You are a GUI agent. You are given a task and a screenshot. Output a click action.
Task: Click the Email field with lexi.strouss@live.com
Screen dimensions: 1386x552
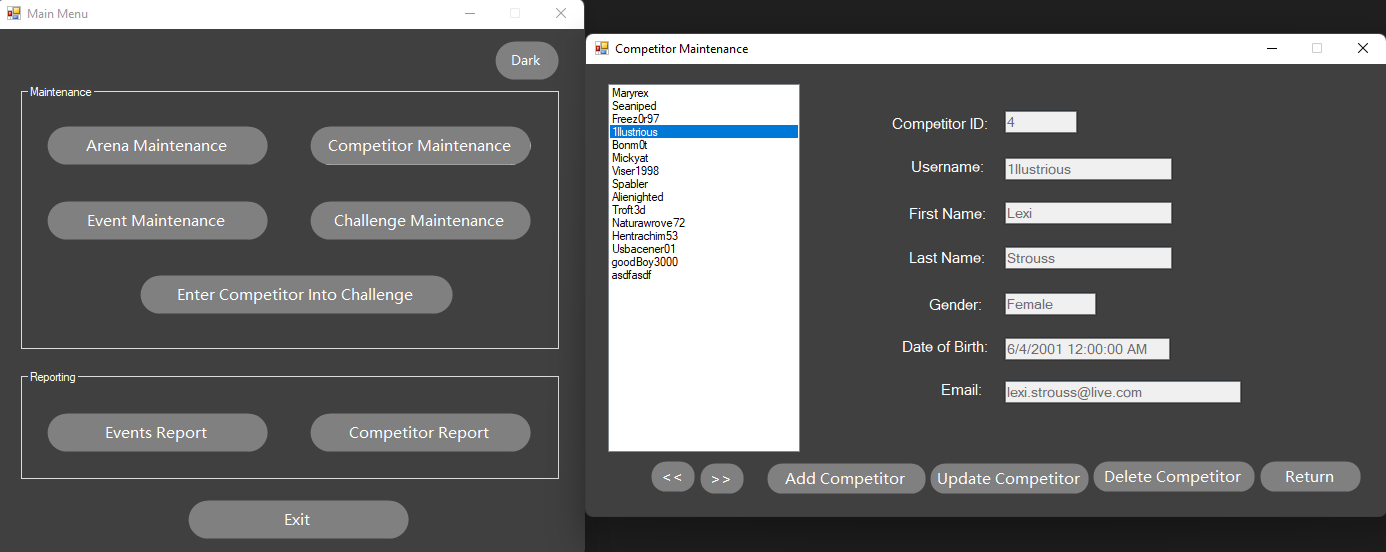[x=1122, y=392]
